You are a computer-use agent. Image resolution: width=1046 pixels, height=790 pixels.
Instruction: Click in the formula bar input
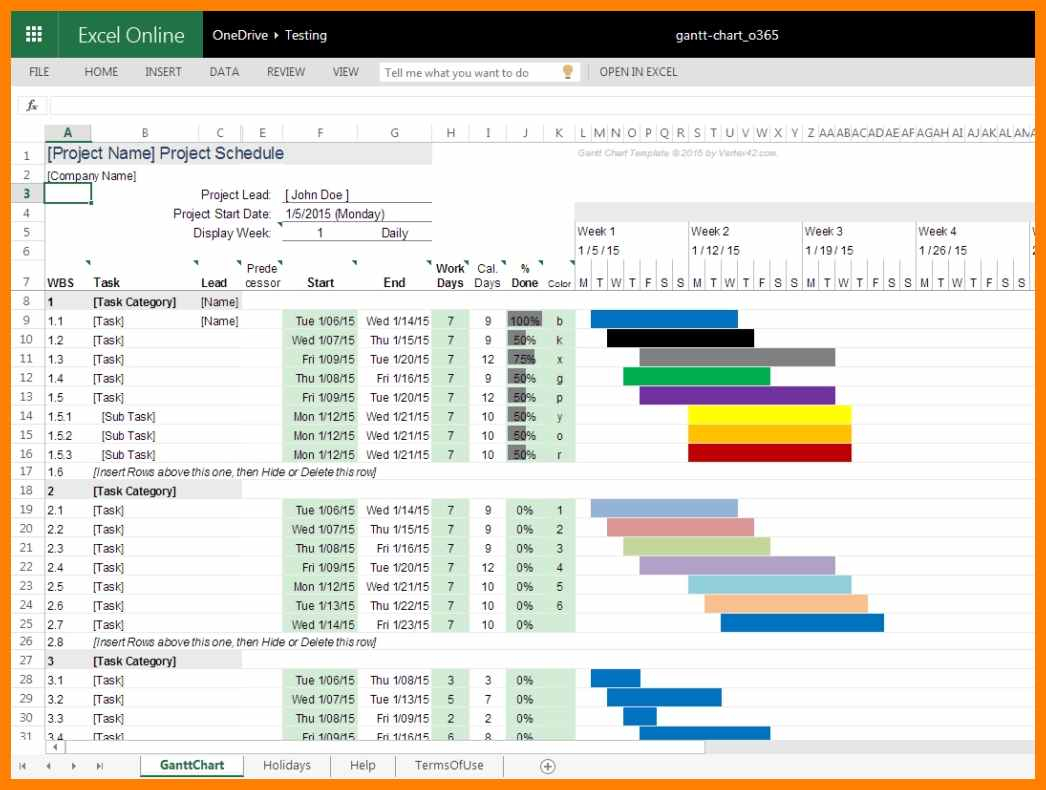click(542, 105)
